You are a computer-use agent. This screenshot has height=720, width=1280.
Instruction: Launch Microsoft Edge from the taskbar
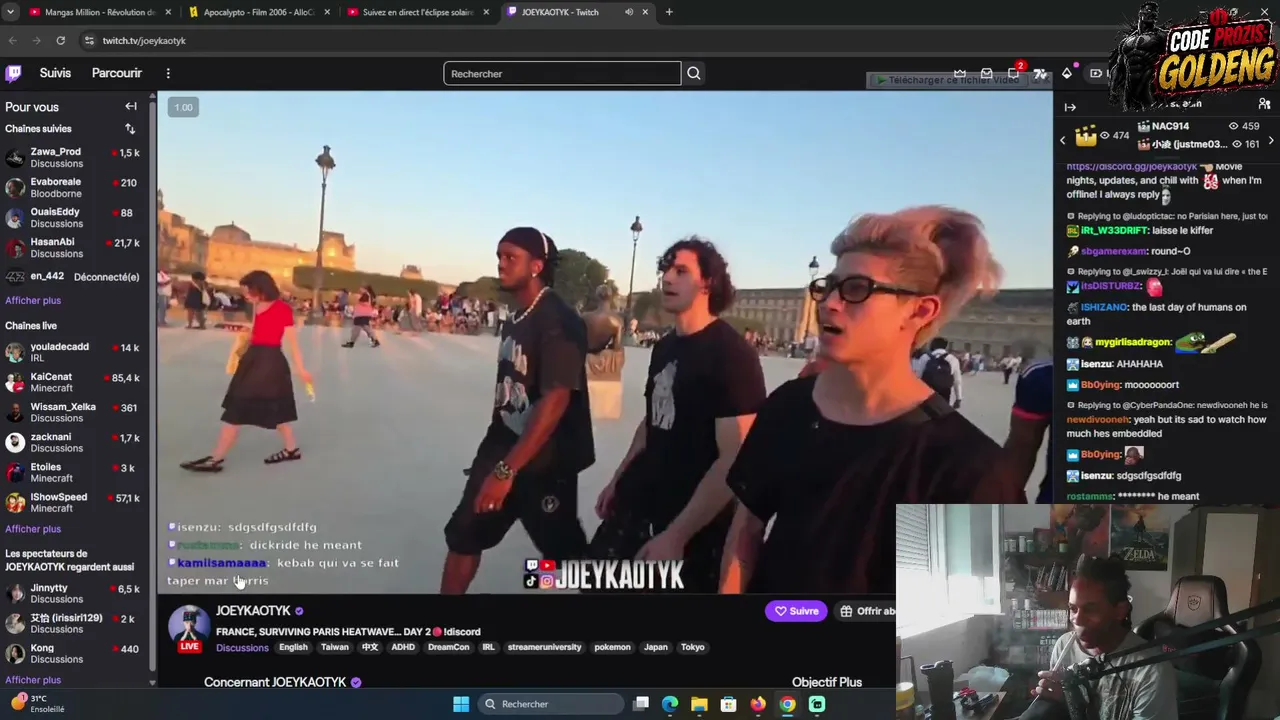670,704
